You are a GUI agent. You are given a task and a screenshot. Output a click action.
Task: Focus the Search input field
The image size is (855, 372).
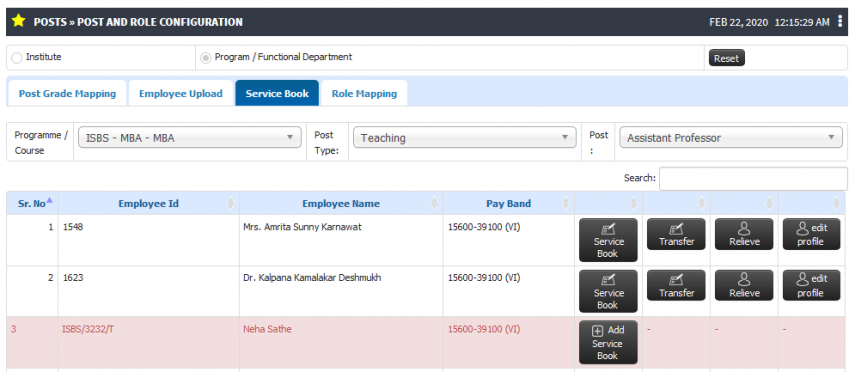(x=753, y=178)
